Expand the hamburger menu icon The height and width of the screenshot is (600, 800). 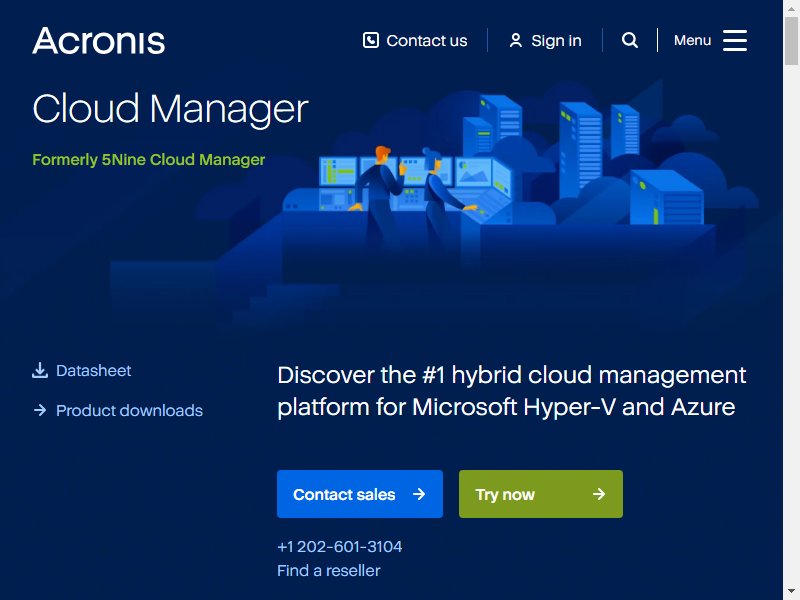pos(735,40)
